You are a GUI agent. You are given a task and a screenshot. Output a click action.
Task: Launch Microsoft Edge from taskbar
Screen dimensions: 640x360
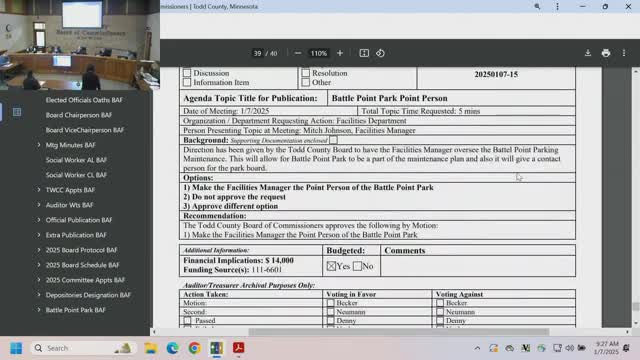coord(173,348)
